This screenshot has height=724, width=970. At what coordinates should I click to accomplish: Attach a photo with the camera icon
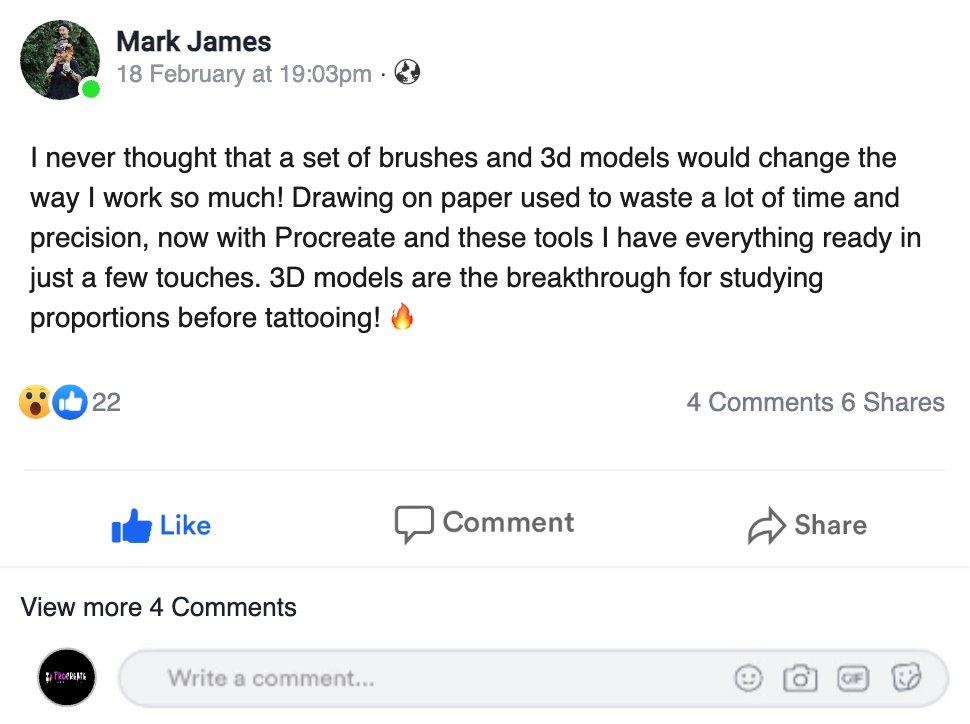click(x=800, y=679)
